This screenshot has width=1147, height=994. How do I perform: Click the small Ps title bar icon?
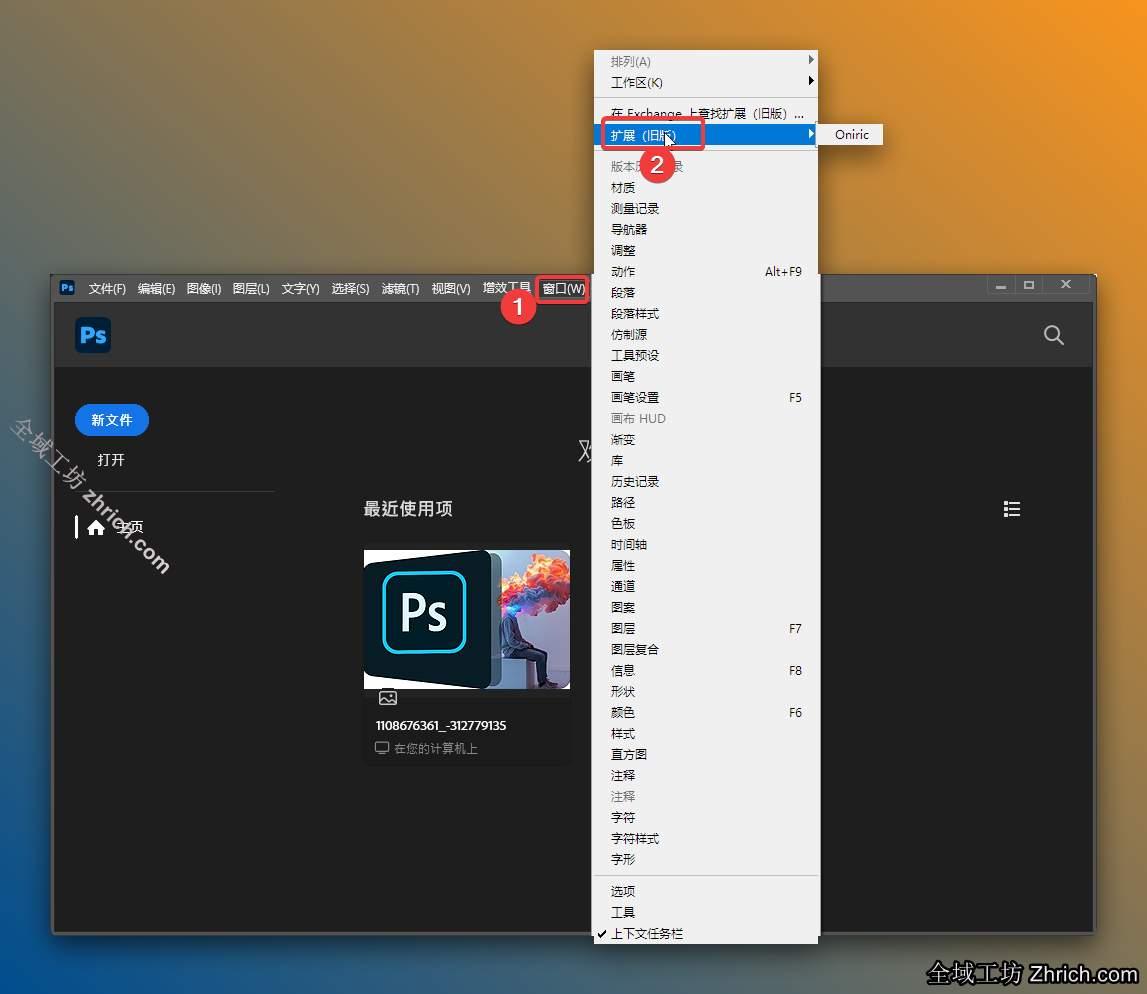pyautogui.click(x=67, y=287)
